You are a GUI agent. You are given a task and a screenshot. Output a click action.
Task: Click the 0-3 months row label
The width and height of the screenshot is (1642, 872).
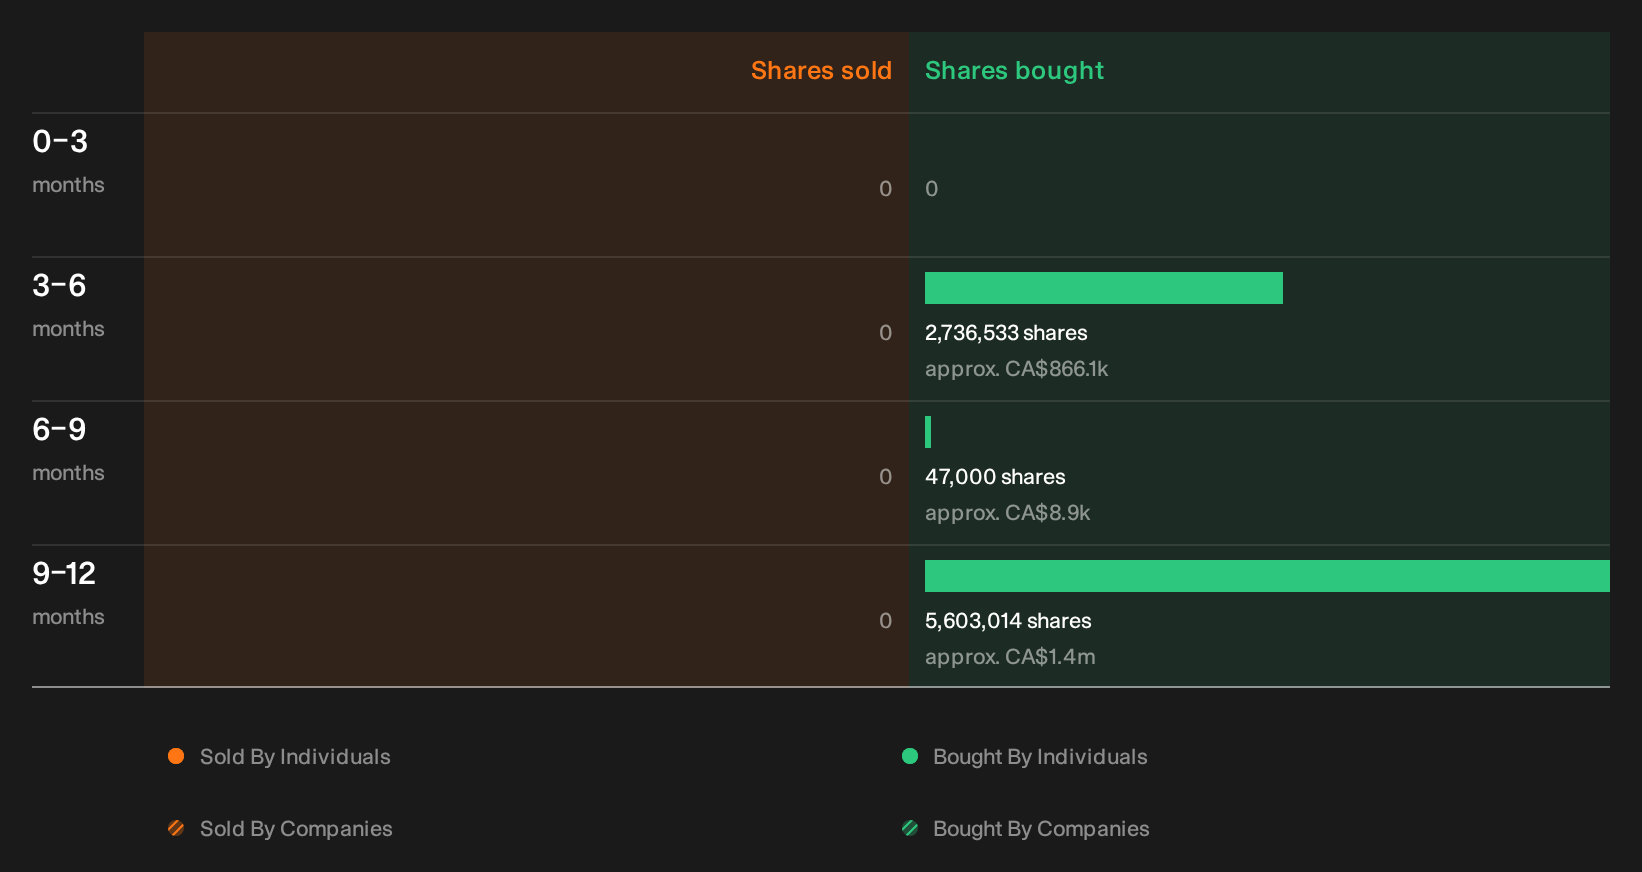pos(68,161)
